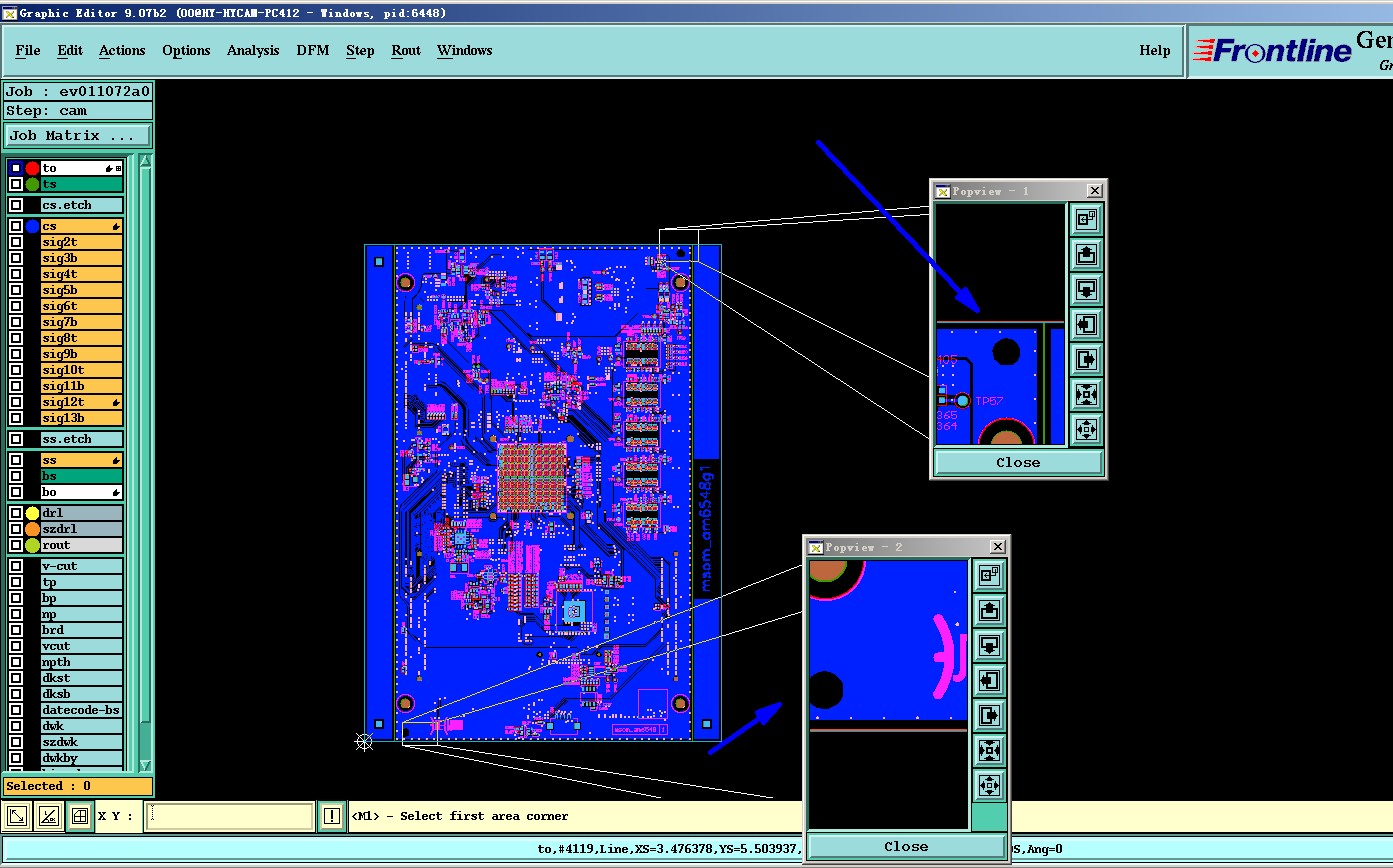The image size is (1393, 868).
Task: Click the top window icon in Popview 1
Action: (x=1087, y=219)
